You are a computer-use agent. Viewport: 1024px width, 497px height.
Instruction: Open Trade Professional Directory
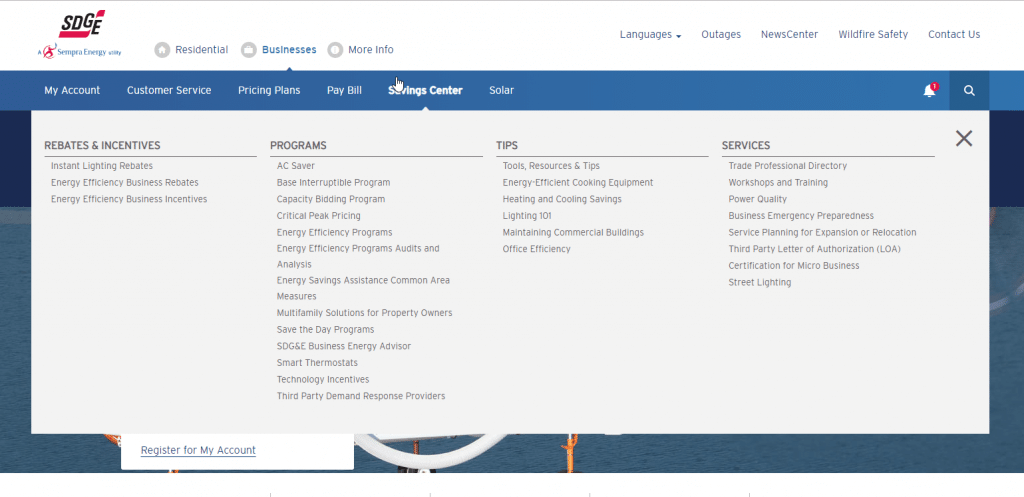click(x=788, y=166)
